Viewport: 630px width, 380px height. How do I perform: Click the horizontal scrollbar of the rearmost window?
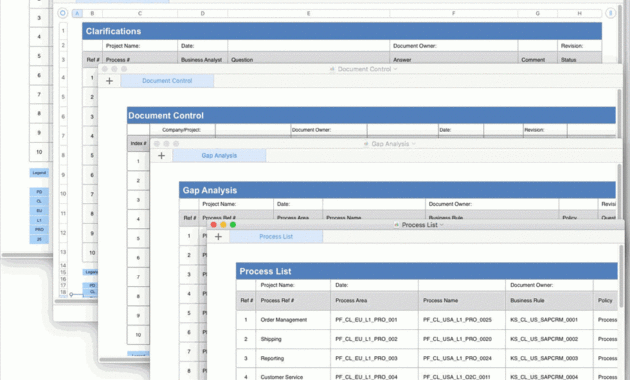pyautogui.click(x=27, y=255)
